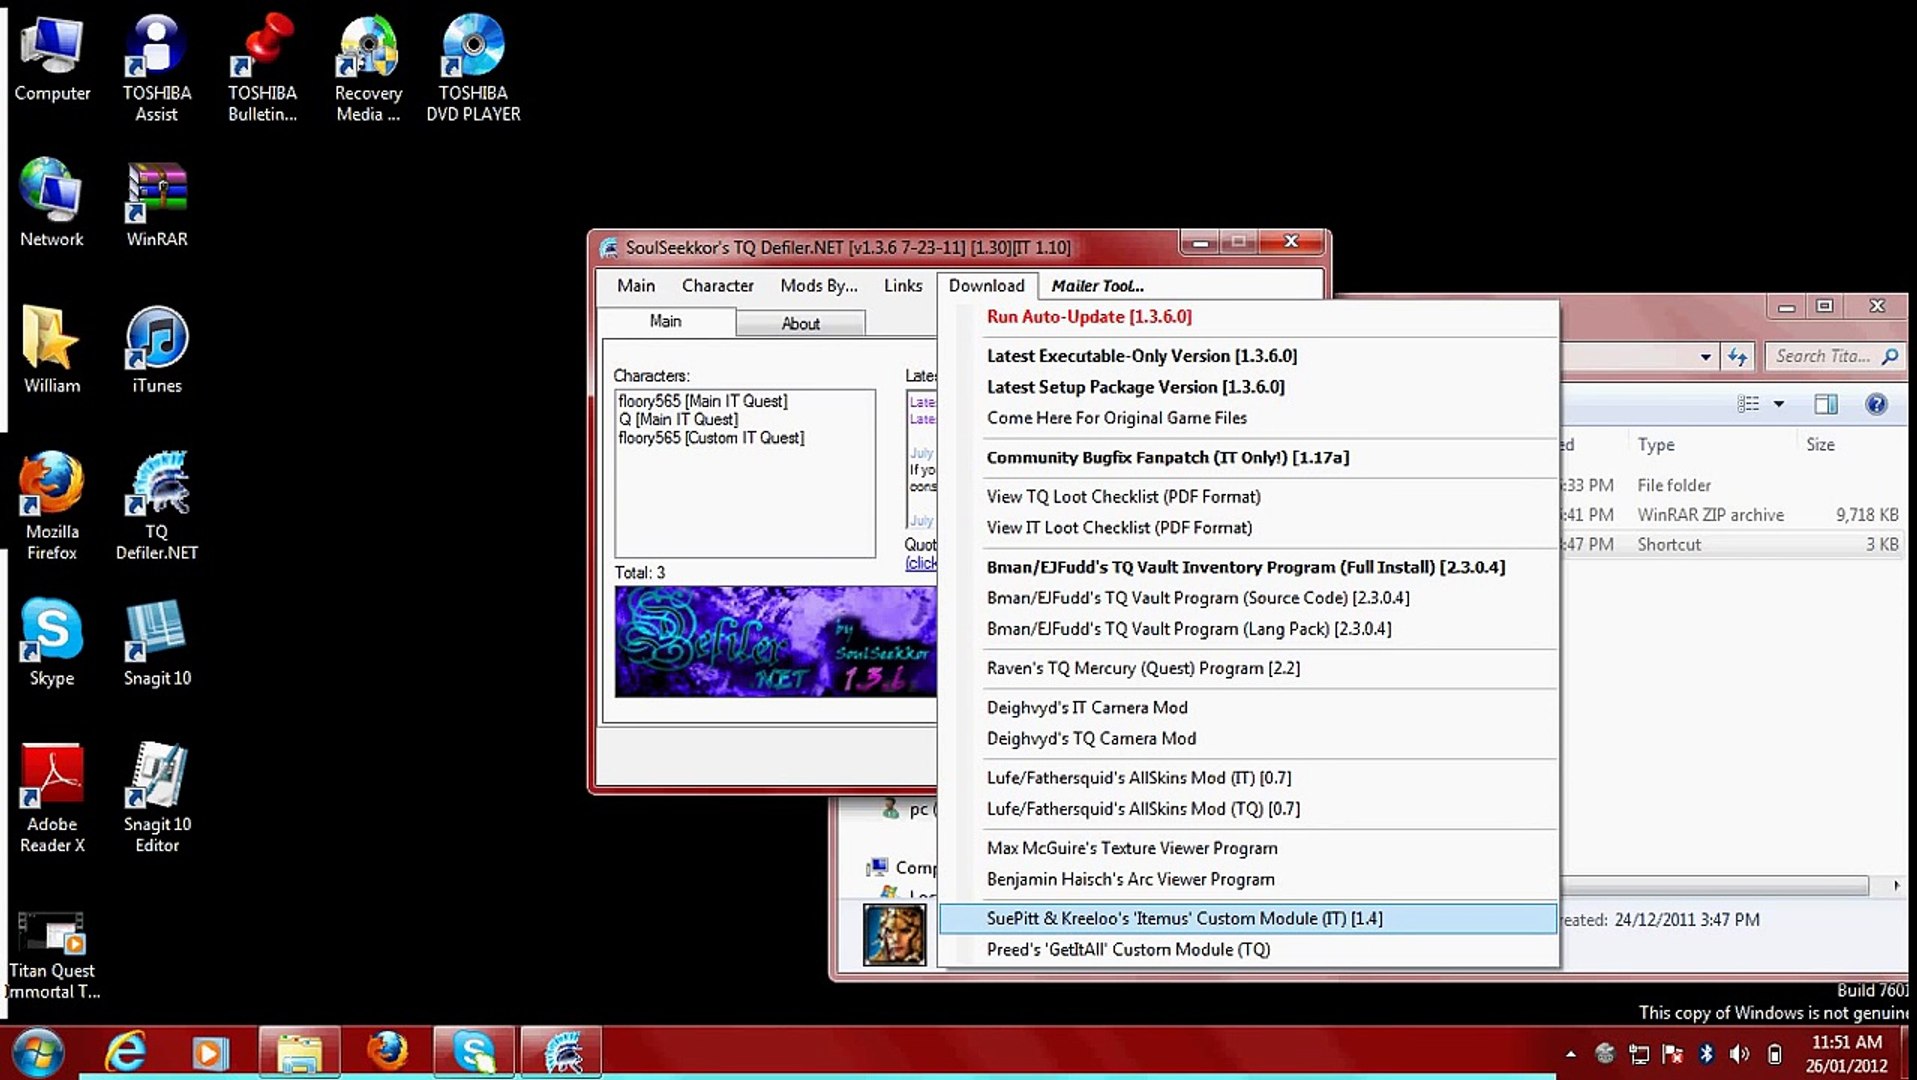Switch to Skype on the taskbar

(474, 1053)
